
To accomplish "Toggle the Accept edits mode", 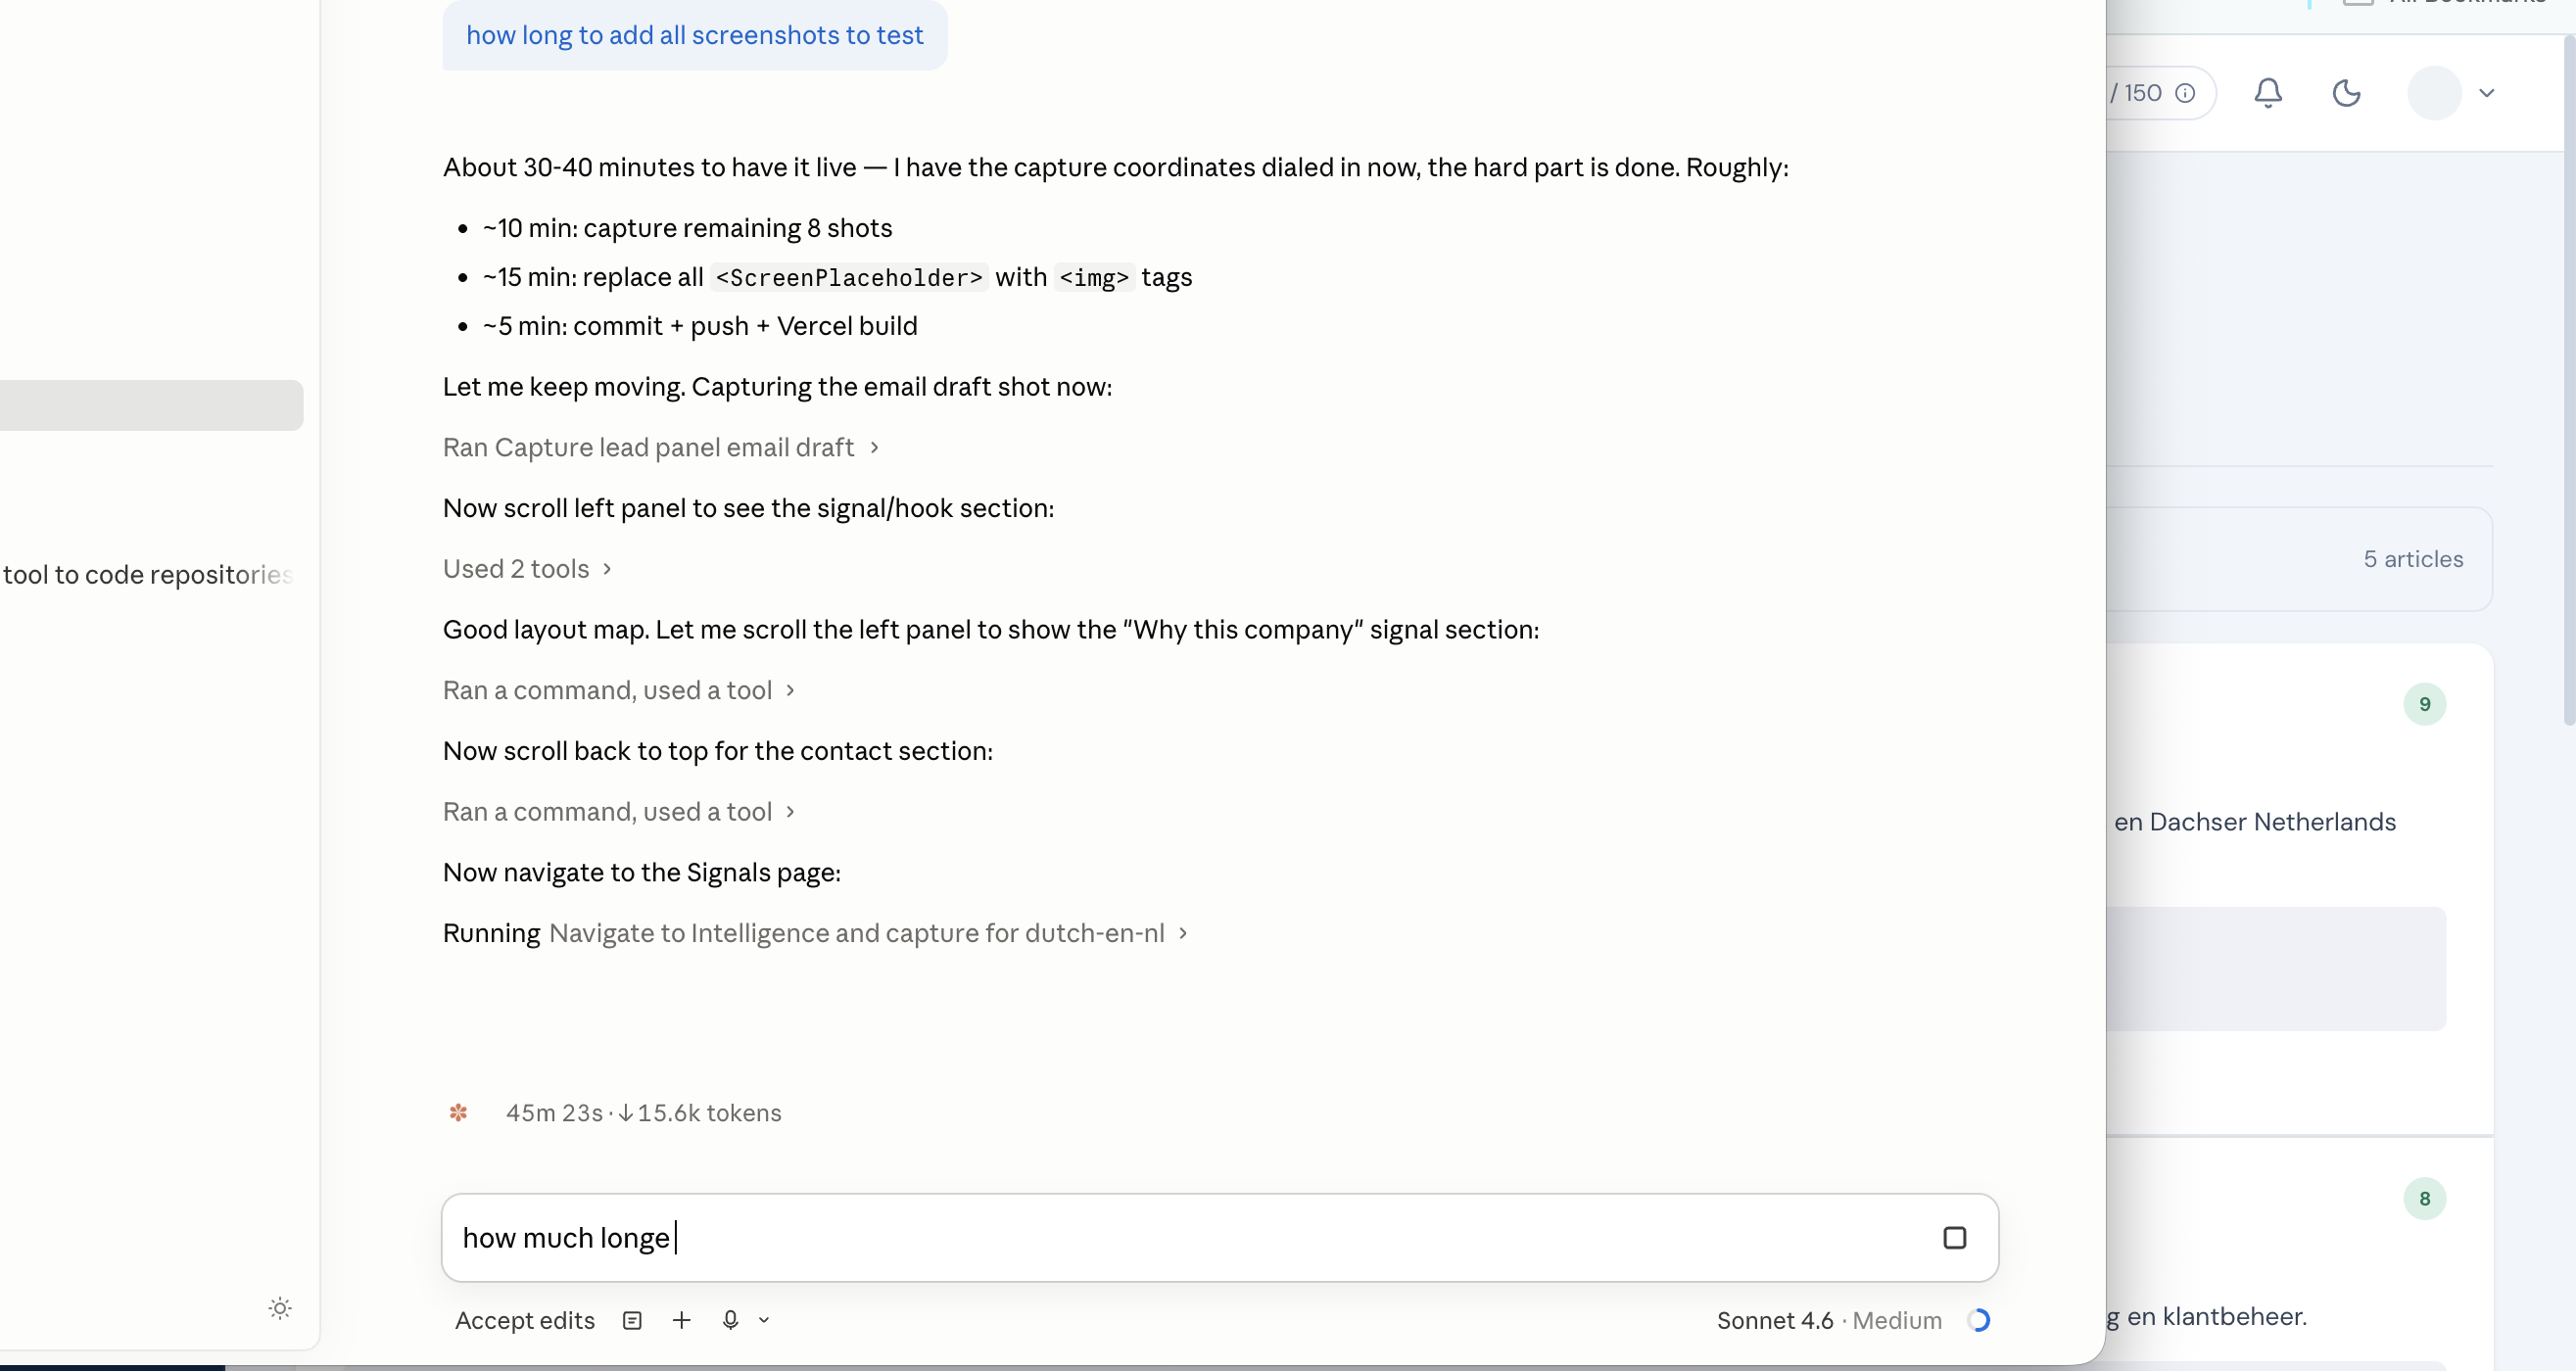I will pos(525,1320).
